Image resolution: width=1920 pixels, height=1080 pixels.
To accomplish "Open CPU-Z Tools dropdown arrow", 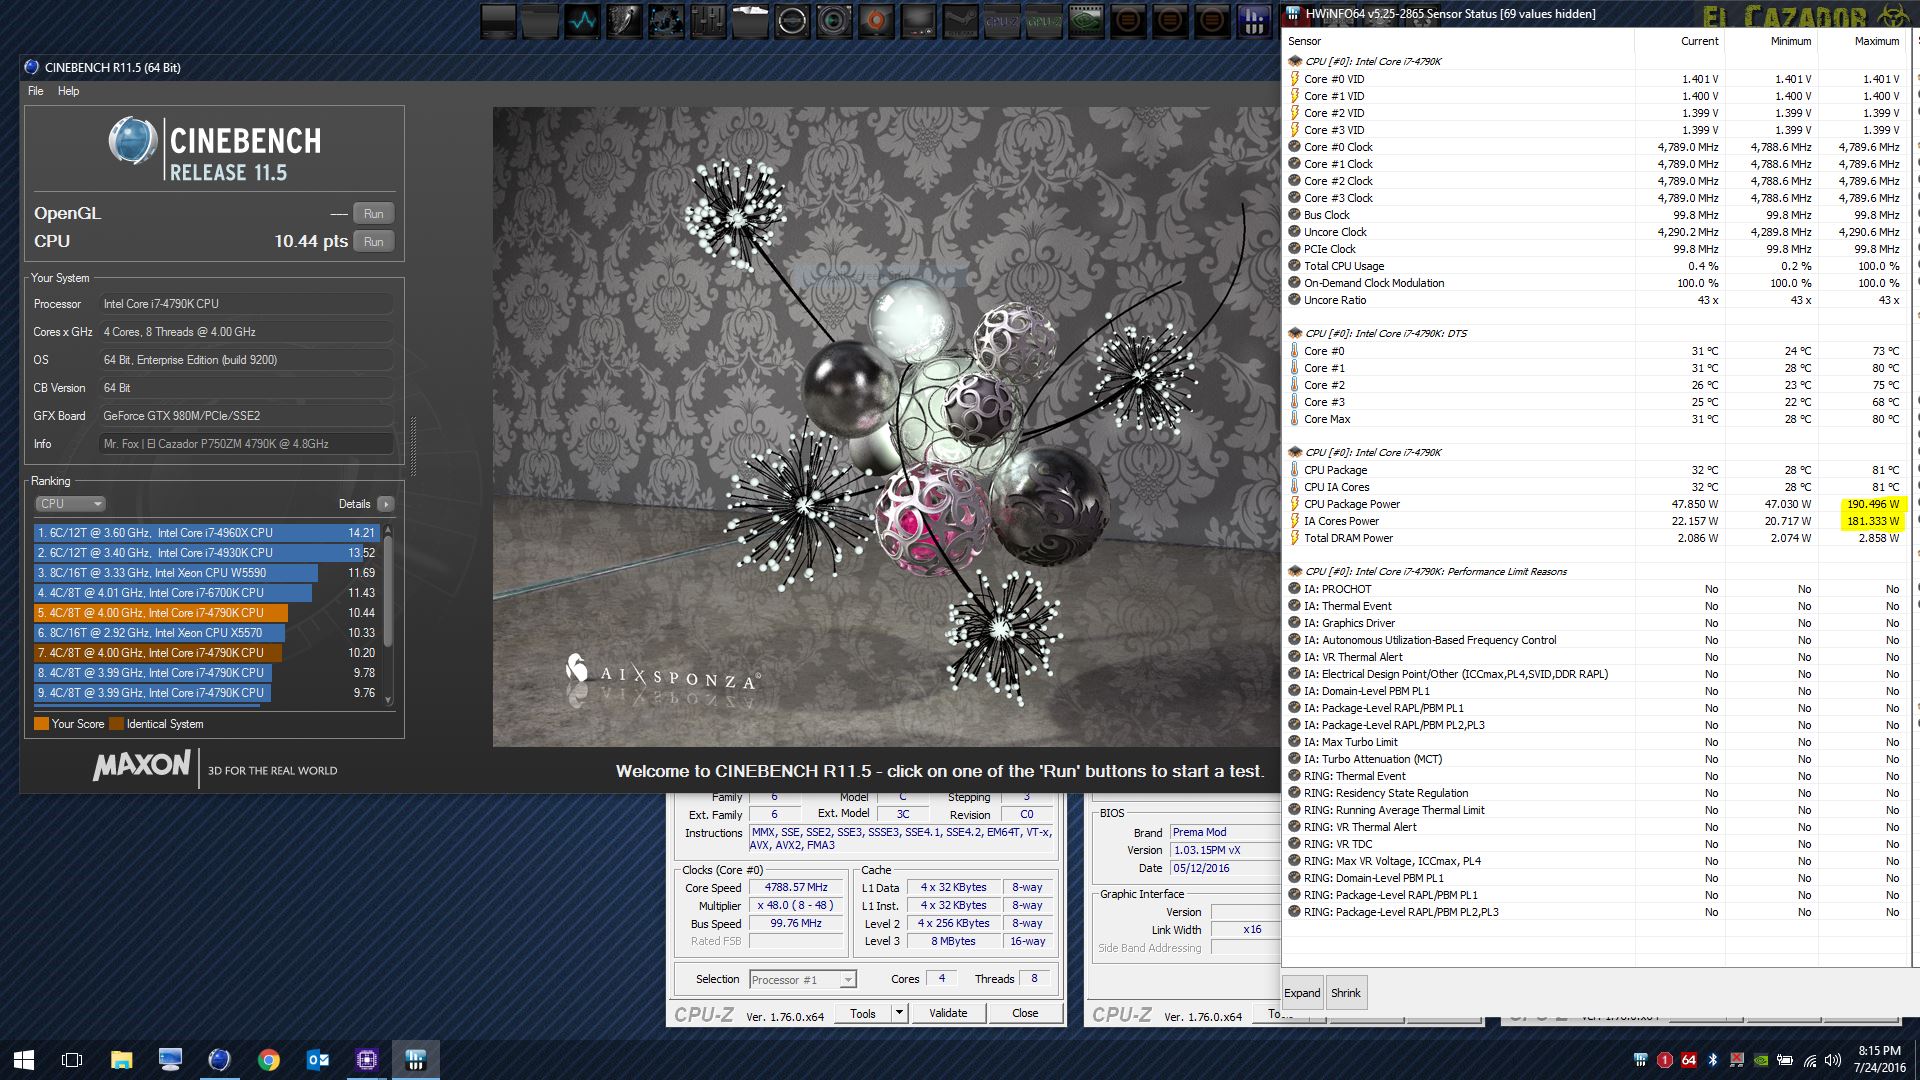I will point(899,1013).
